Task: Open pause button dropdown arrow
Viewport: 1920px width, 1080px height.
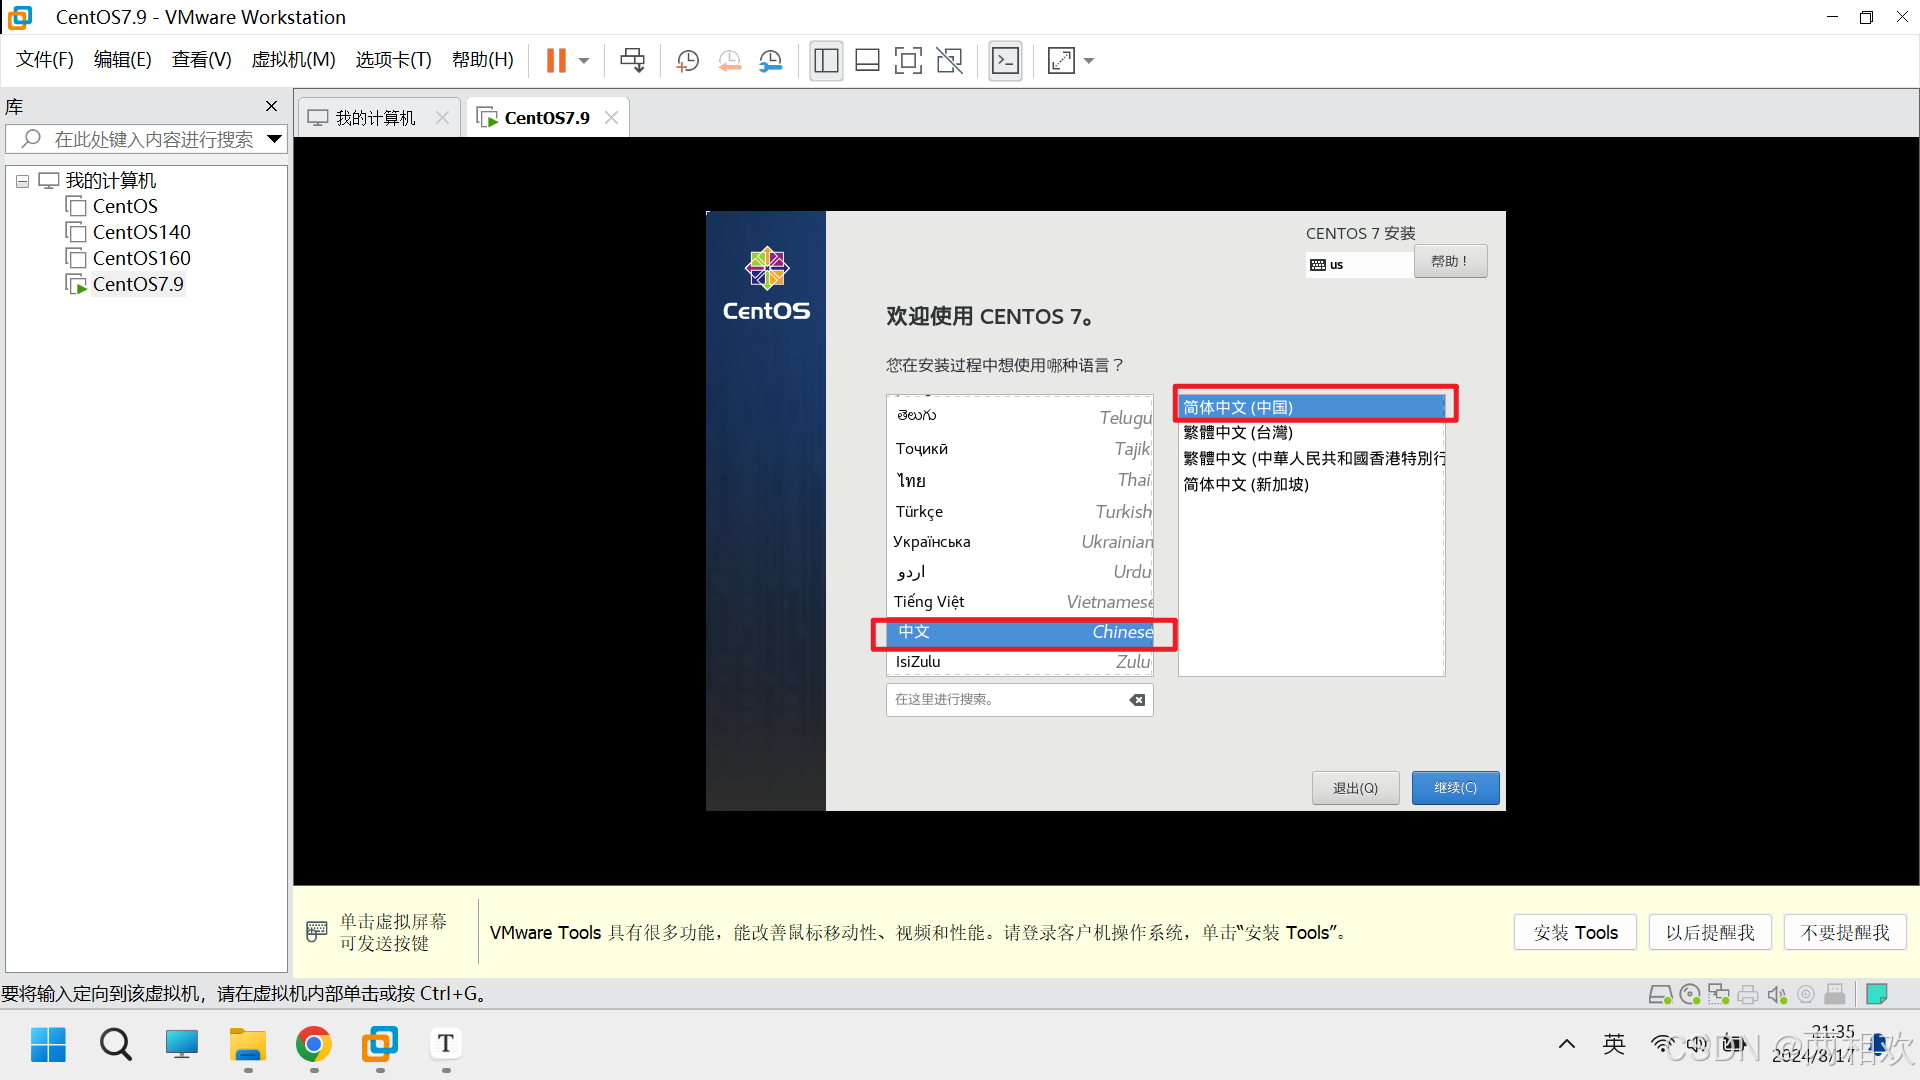Action: (x=584, y=61)
